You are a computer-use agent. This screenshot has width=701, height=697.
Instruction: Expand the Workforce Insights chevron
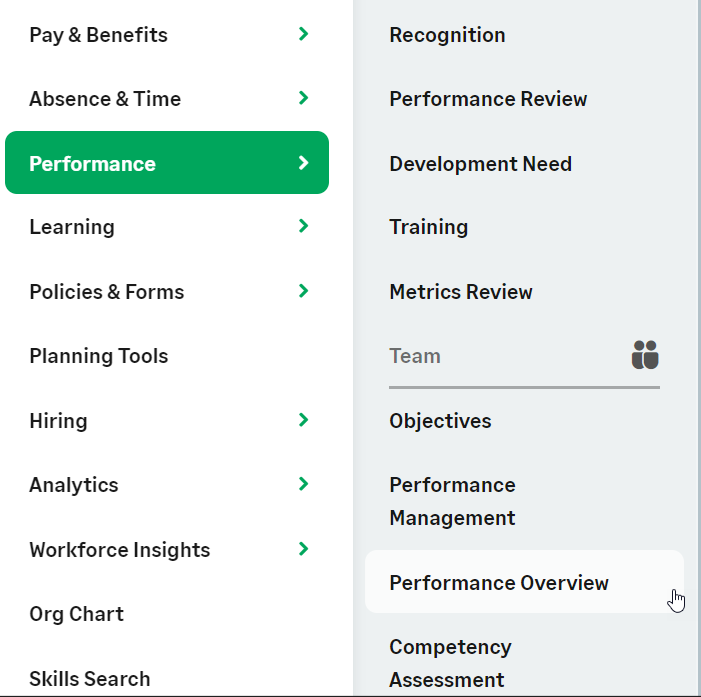304,549
